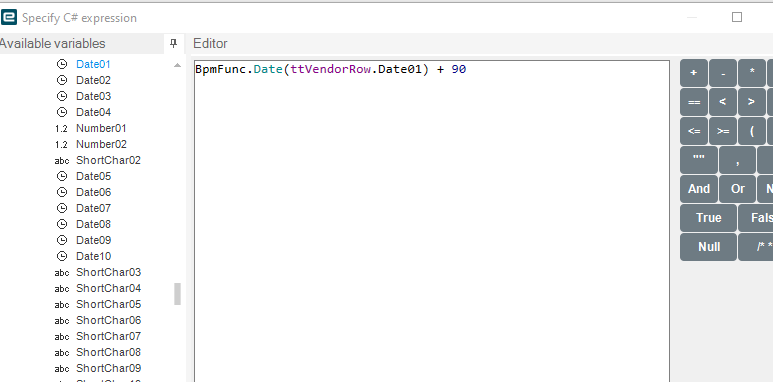Image resolution: width=773 pixels, height=382 pixels.
Task: Select the Date02 variable
Action: click(93, 80)
